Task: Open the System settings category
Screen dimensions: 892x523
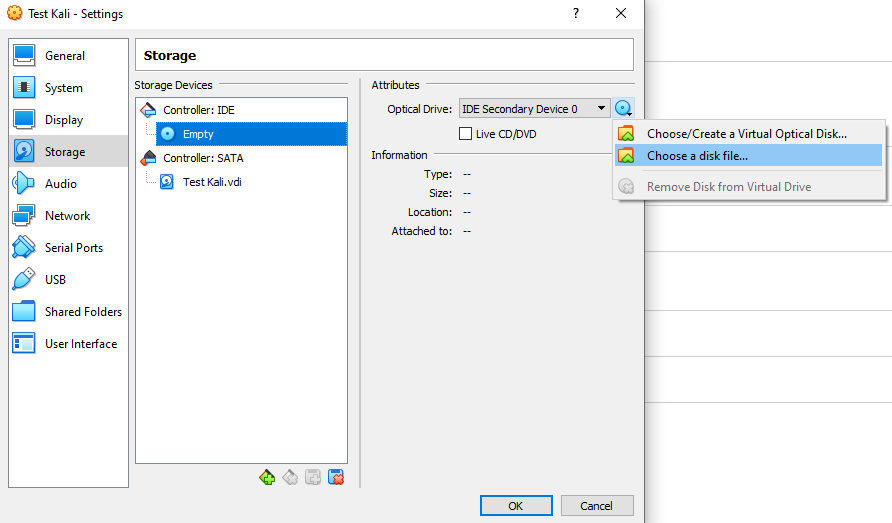Action: coord(63,88)
